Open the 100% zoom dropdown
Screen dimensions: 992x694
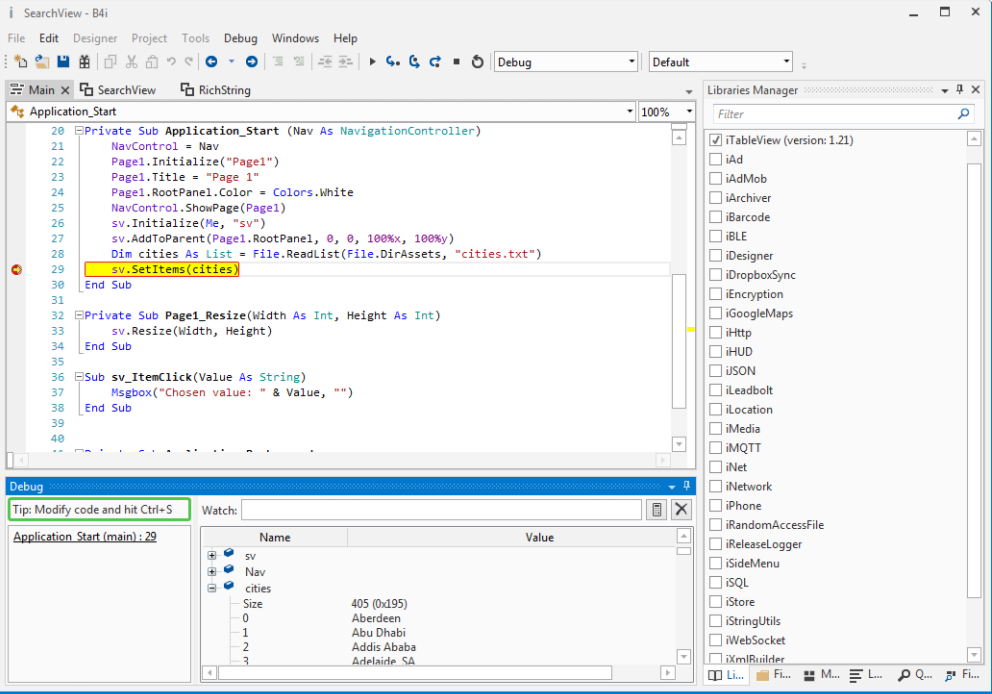666,111
